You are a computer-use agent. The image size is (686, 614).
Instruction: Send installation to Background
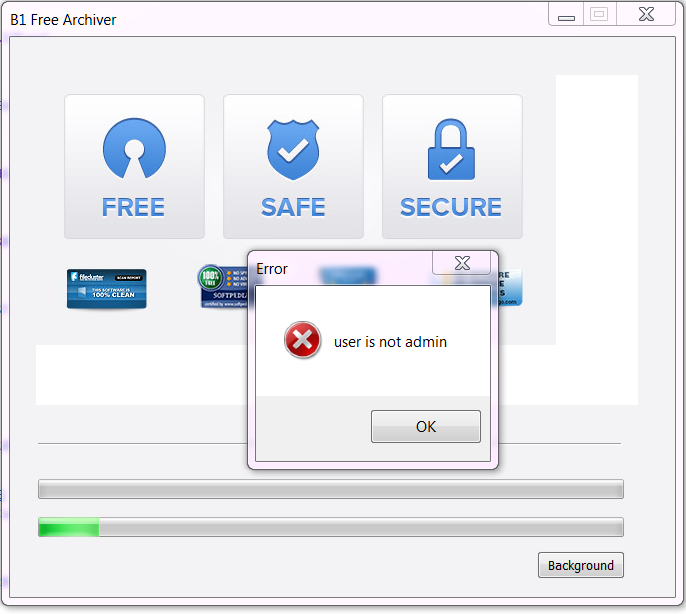[x=581, y=565]
